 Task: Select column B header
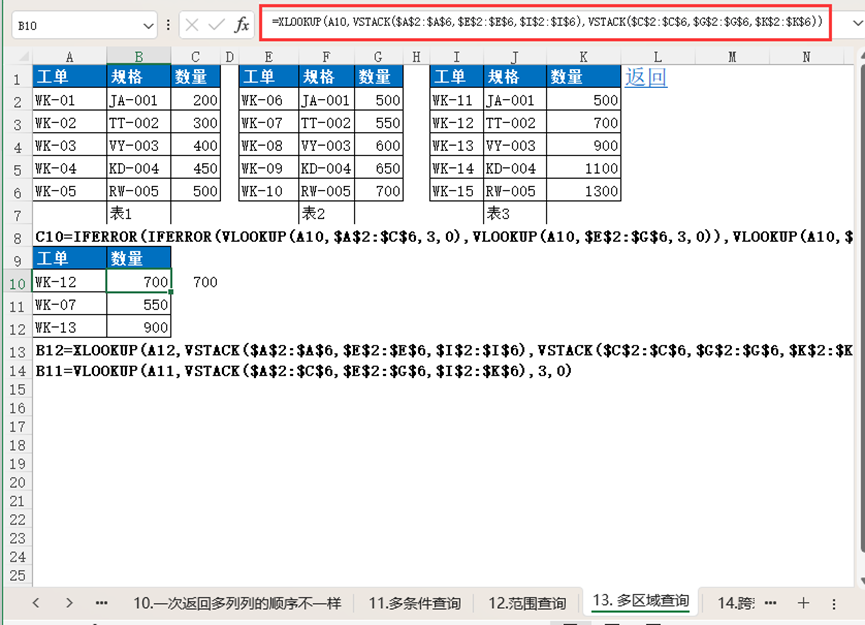[138, 56]
